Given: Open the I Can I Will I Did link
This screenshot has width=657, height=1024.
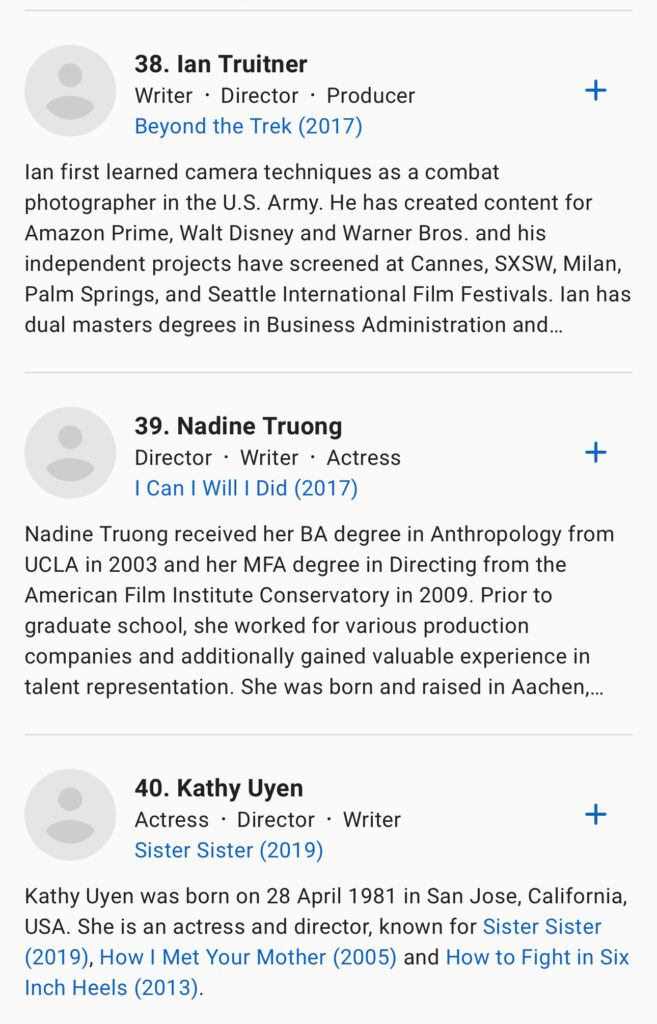Looking at the screenshot, I should (246, 488).
